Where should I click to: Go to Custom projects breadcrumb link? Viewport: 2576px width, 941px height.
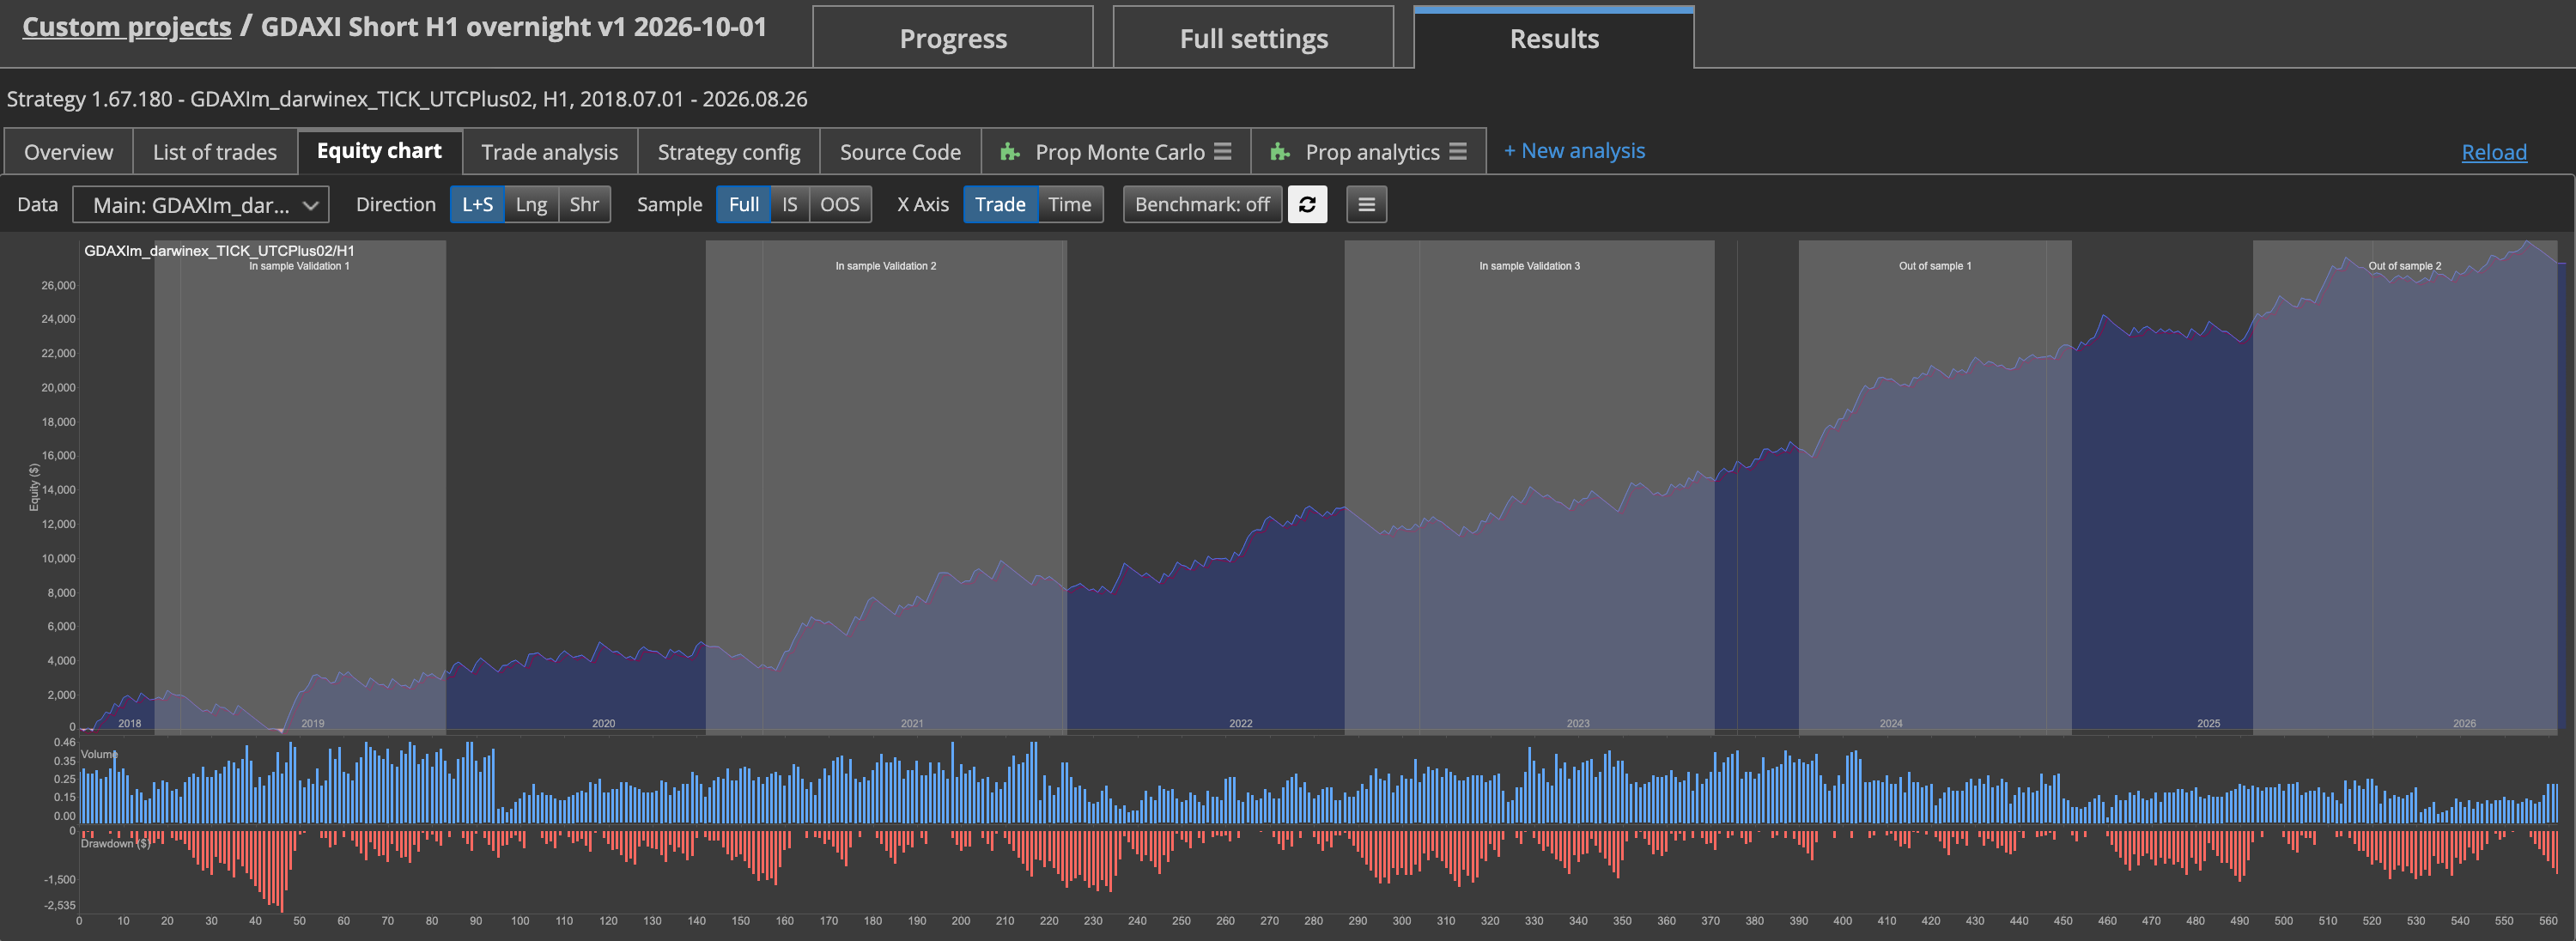tap(127, 27)
